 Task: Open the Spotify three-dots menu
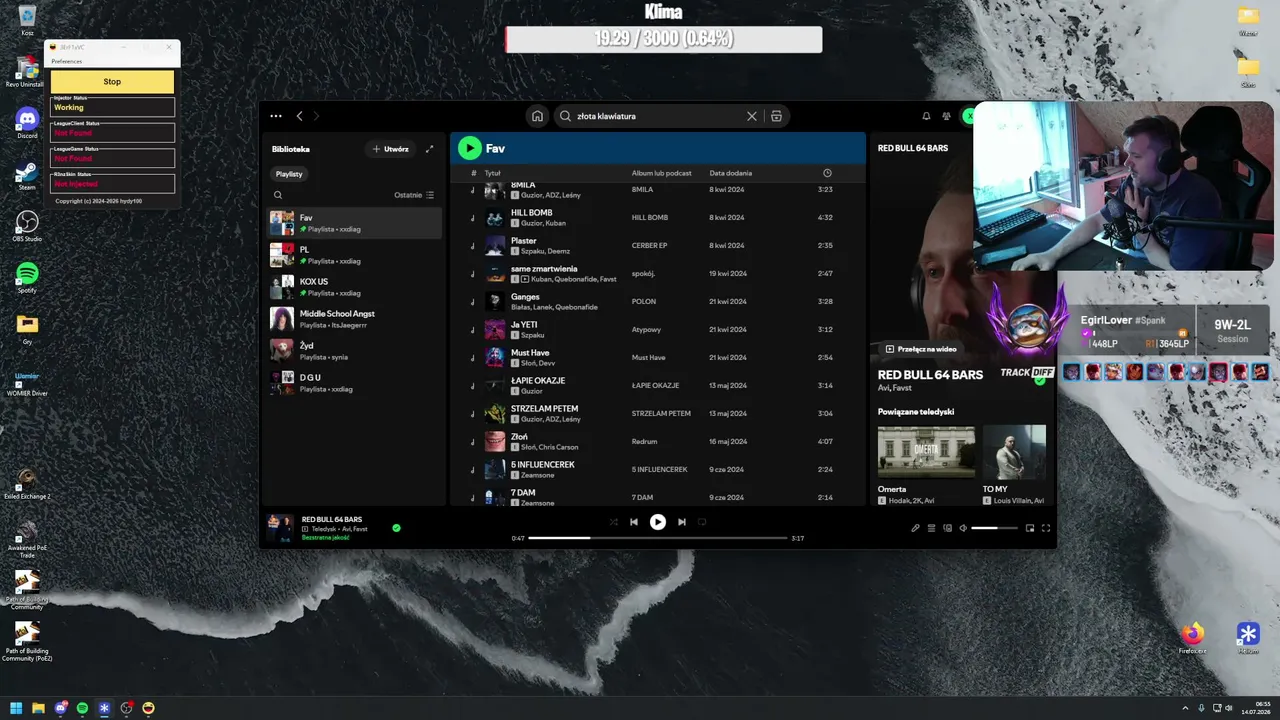276,116
